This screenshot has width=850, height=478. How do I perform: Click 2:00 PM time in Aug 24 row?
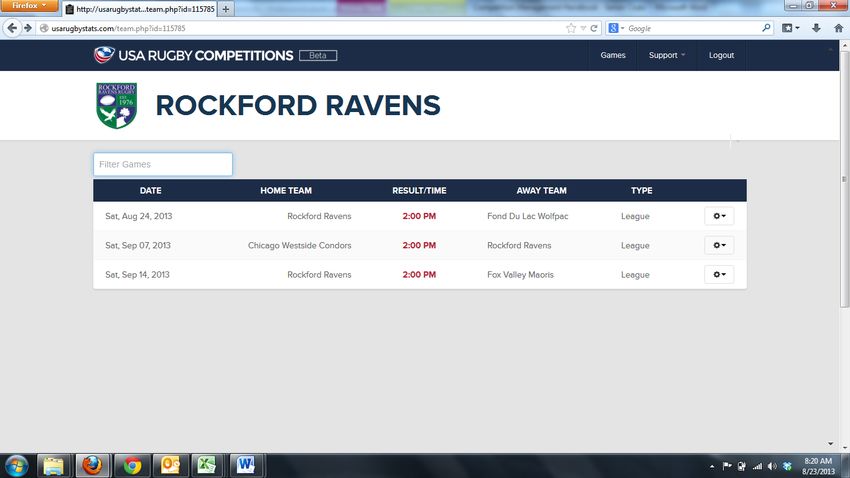(419, 216)
